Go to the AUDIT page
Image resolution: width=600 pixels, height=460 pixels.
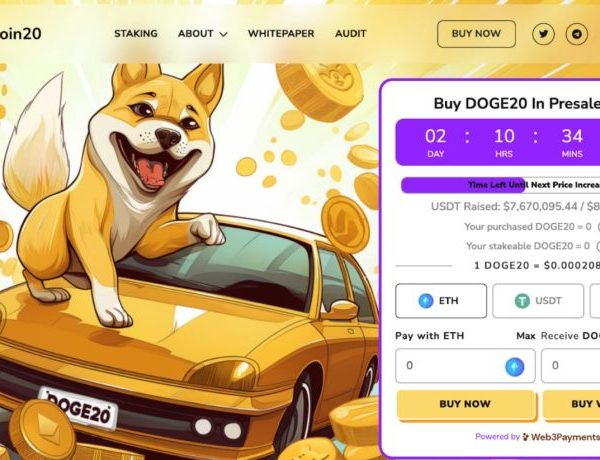coord(351,34)
